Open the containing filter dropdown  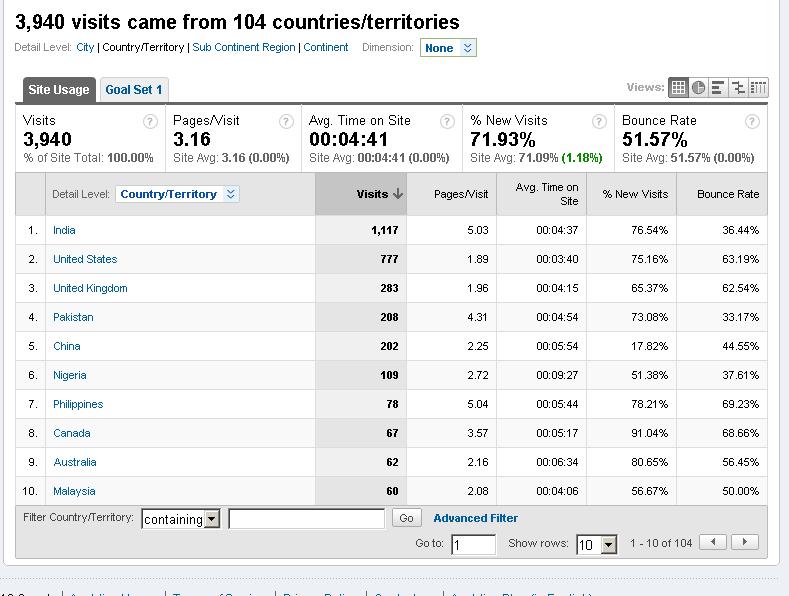pyautogui.click(x=181, y=519)
